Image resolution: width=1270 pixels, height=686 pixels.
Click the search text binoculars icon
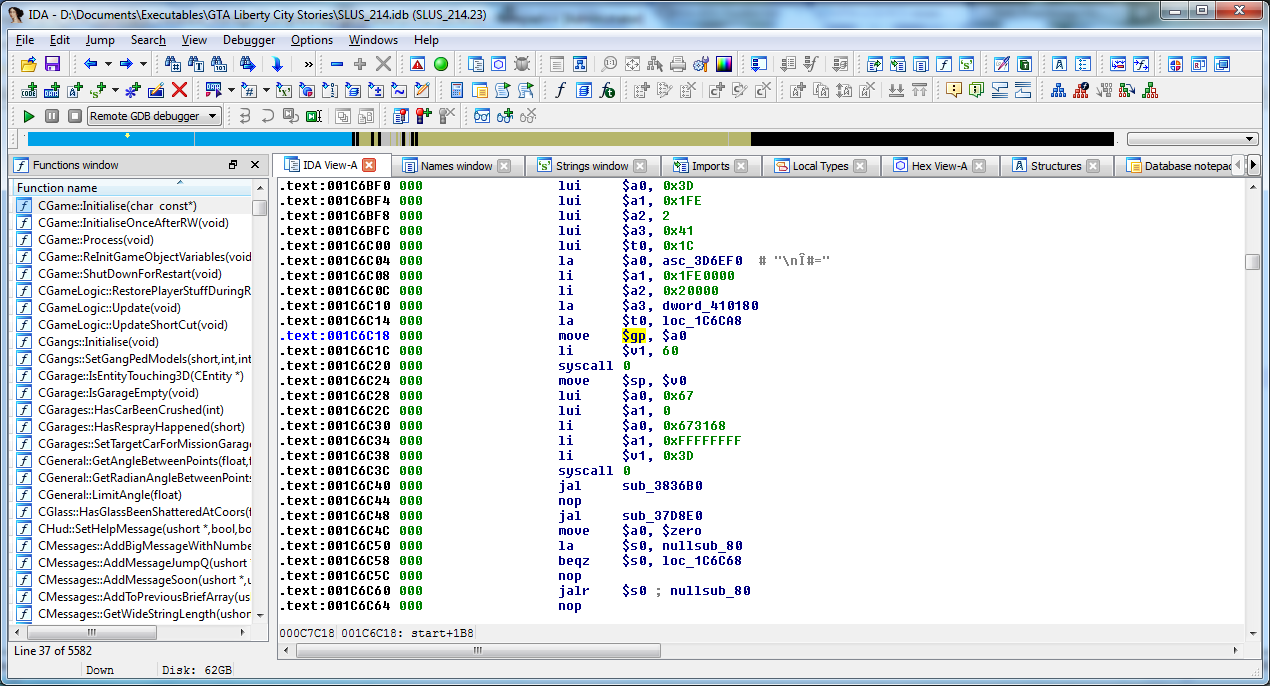tap(196, 64)
